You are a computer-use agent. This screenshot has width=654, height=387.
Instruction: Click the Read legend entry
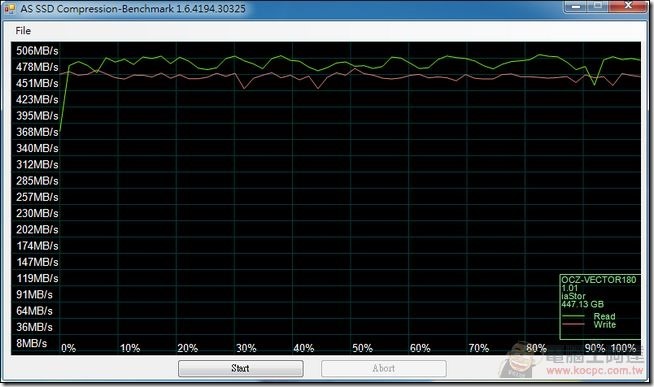pos(604,317)
